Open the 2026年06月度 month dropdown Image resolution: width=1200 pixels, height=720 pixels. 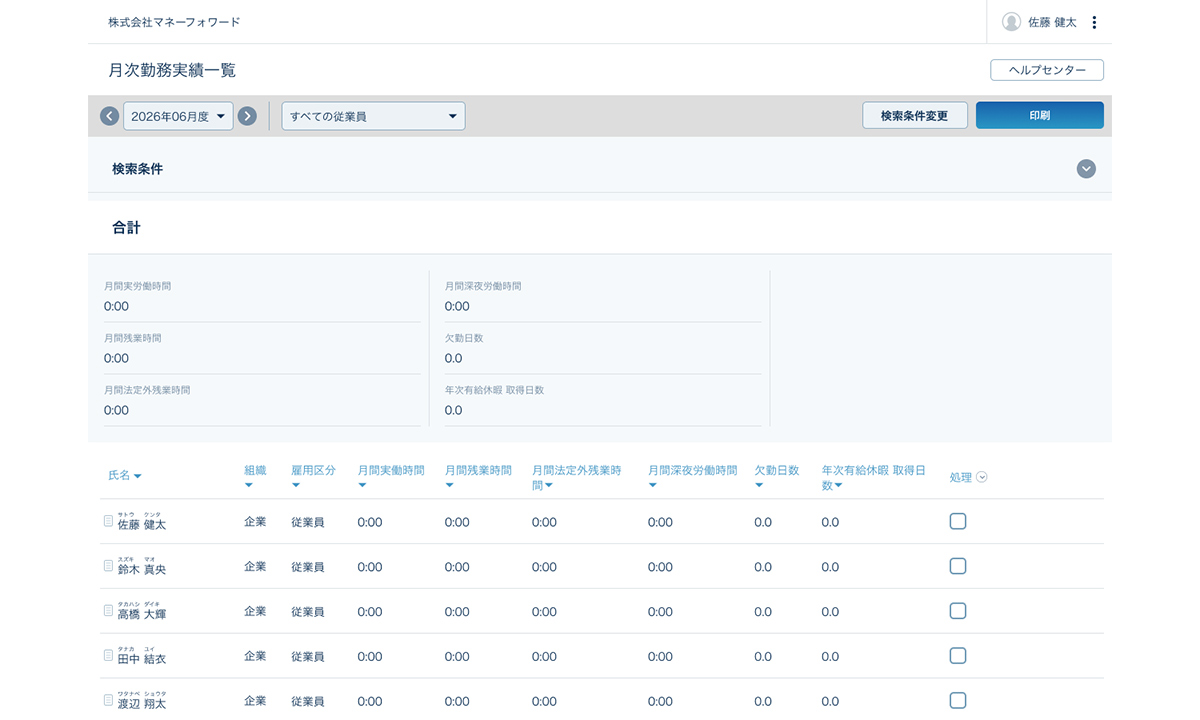coord(178,116)
